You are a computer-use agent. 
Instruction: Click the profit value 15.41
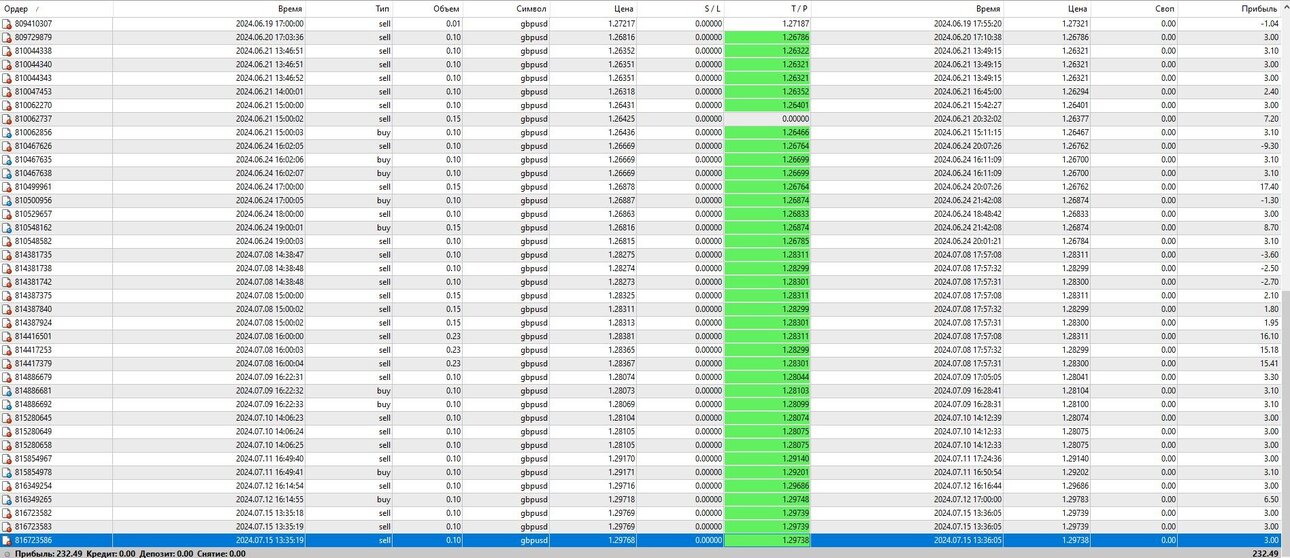[x=1267, y=363]
